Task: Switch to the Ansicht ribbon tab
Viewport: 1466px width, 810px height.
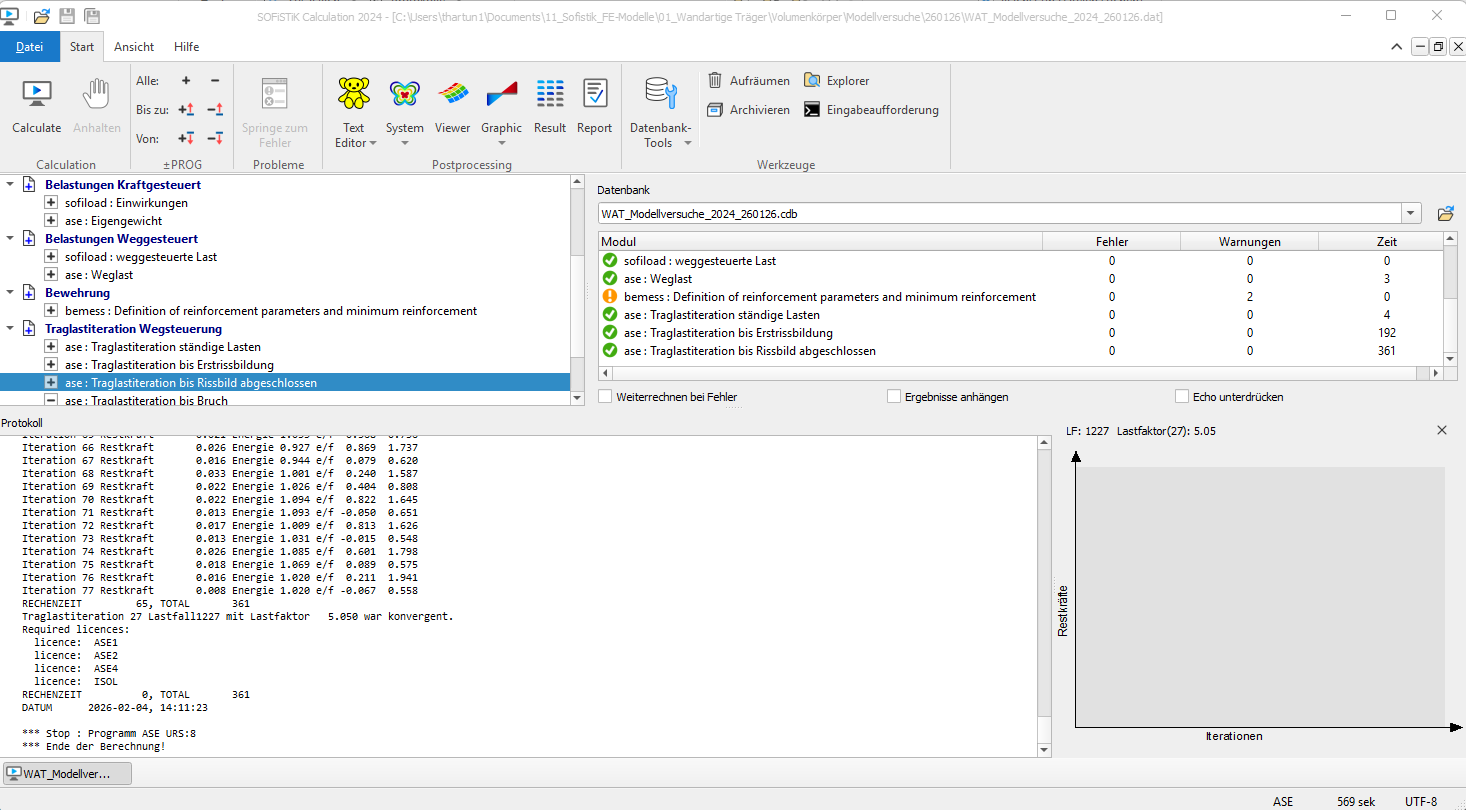Action: click(134, 47)
